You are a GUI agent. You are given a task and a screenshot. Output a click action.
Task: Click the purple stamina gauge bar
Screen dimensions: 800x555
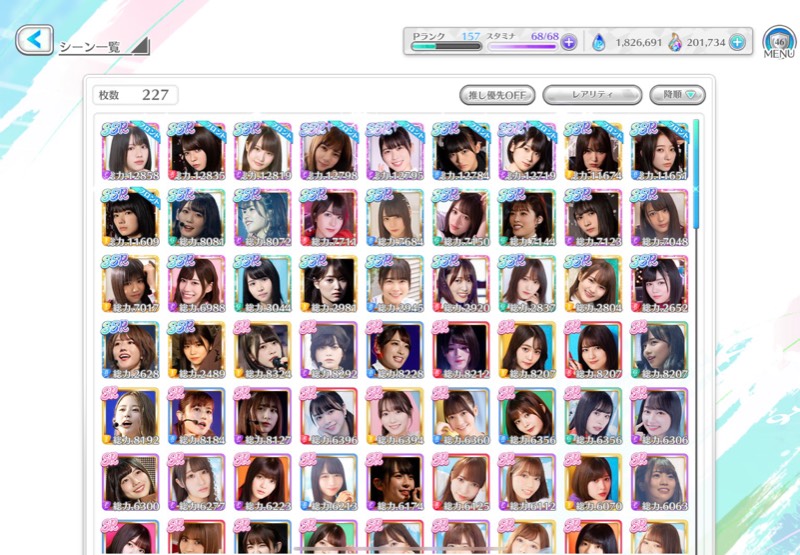522,47
